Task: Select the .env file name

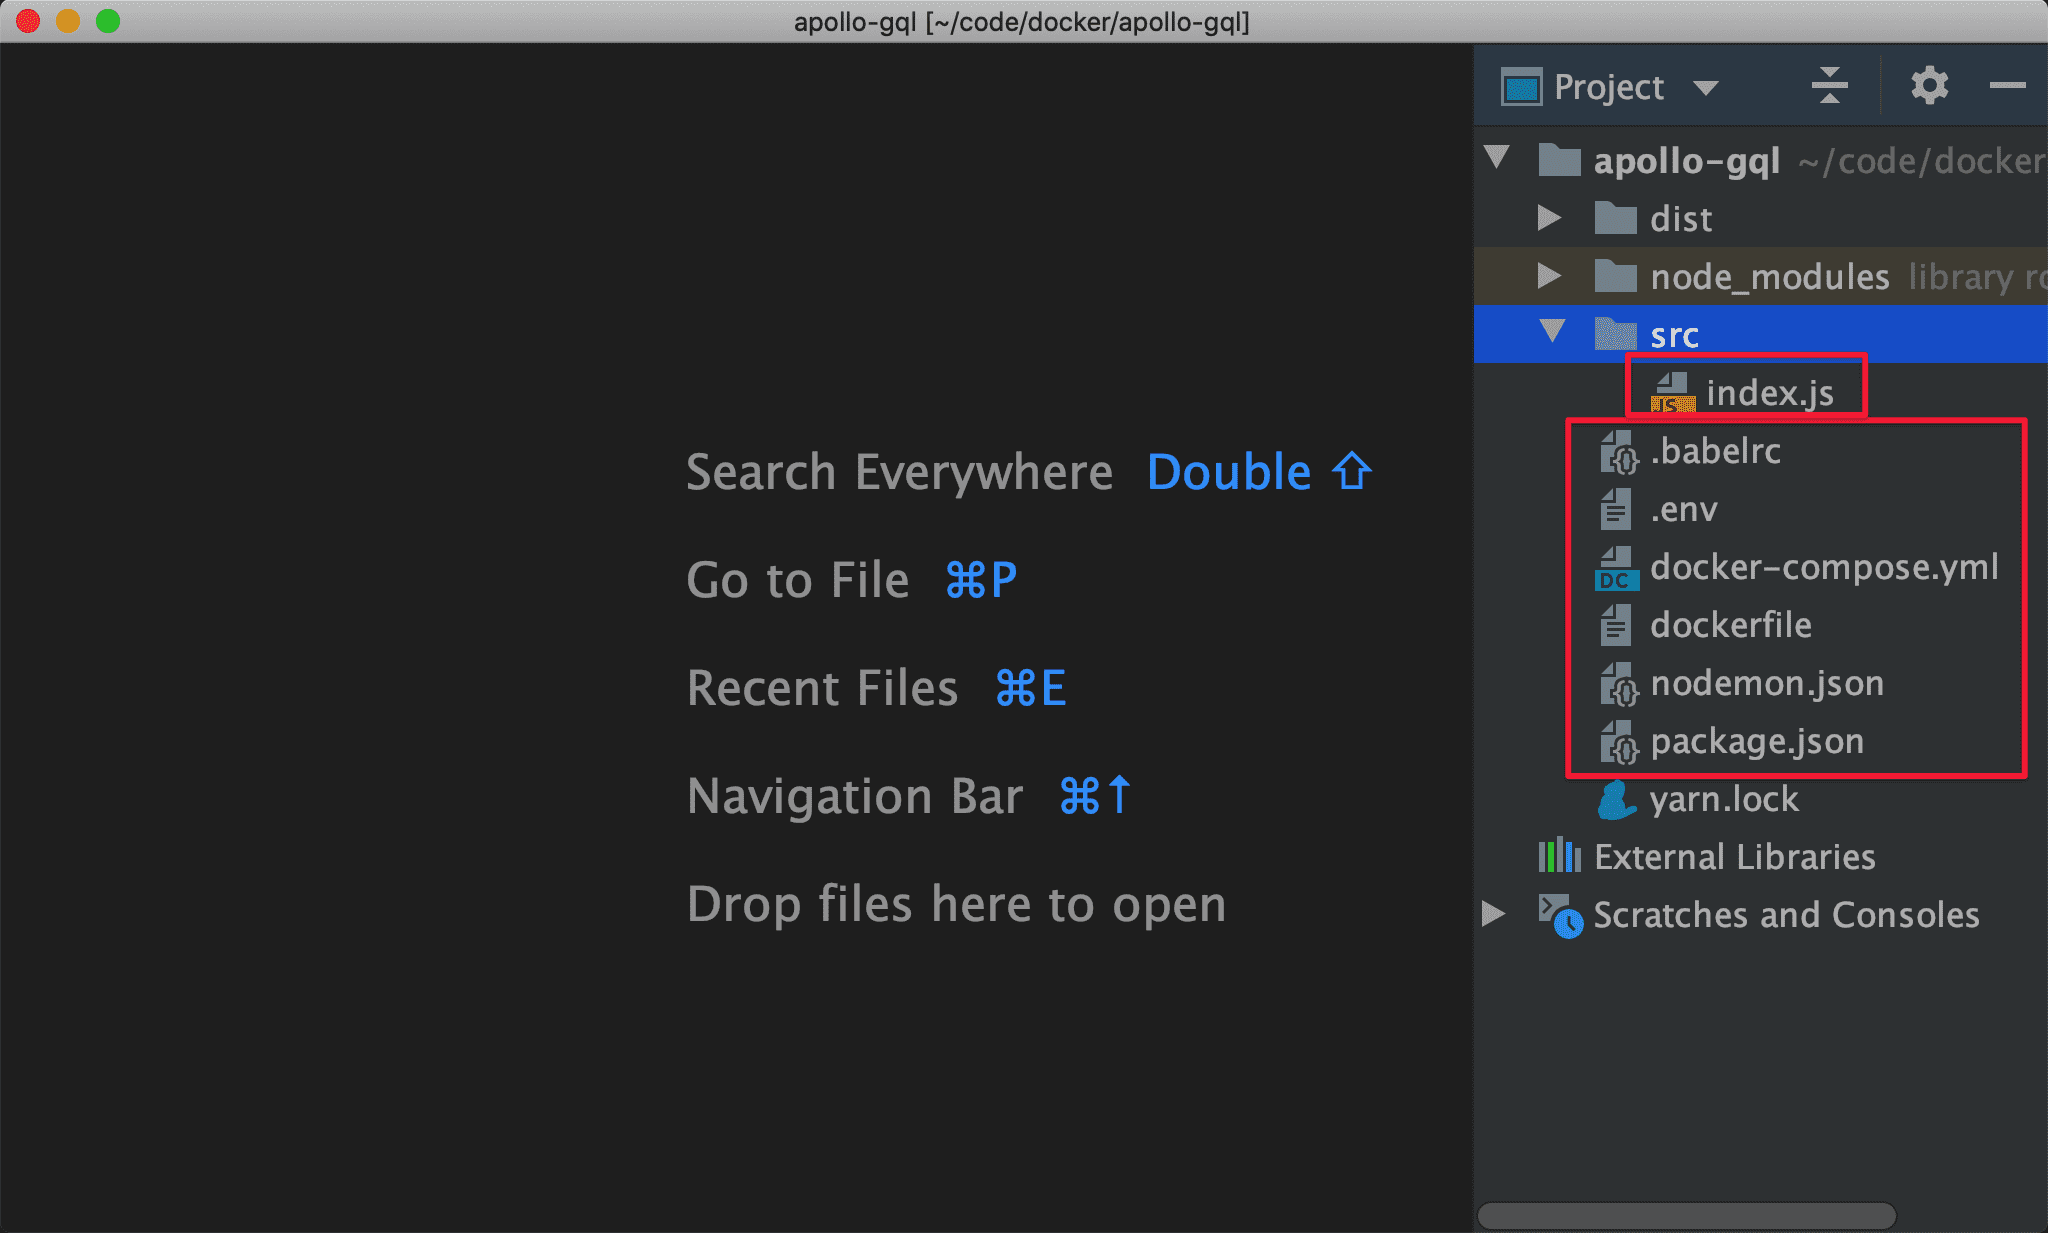Action: [1684, 510]
